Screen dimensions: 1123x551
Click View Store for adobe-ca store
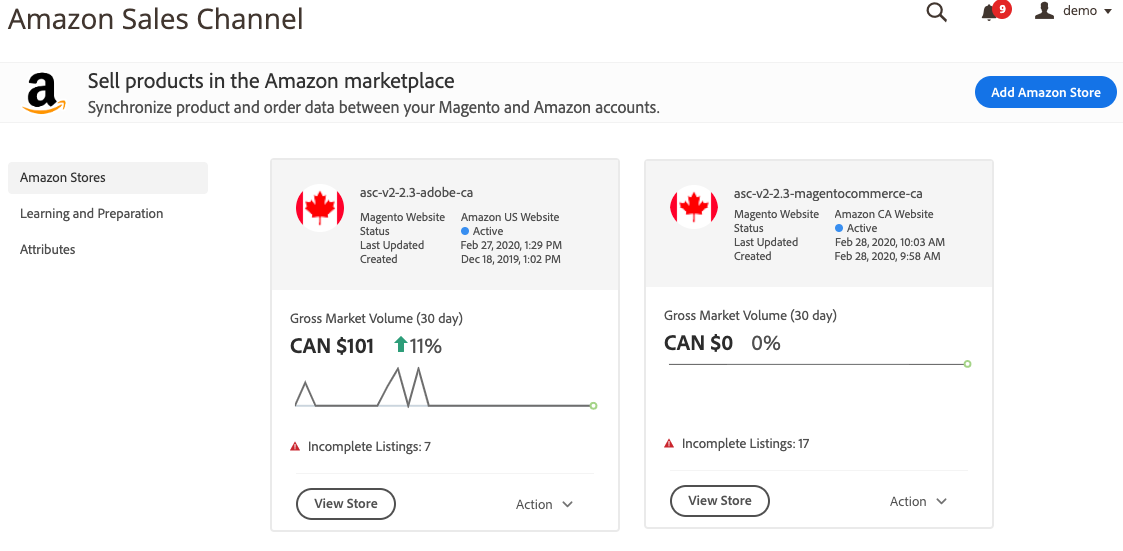point(346,504)
